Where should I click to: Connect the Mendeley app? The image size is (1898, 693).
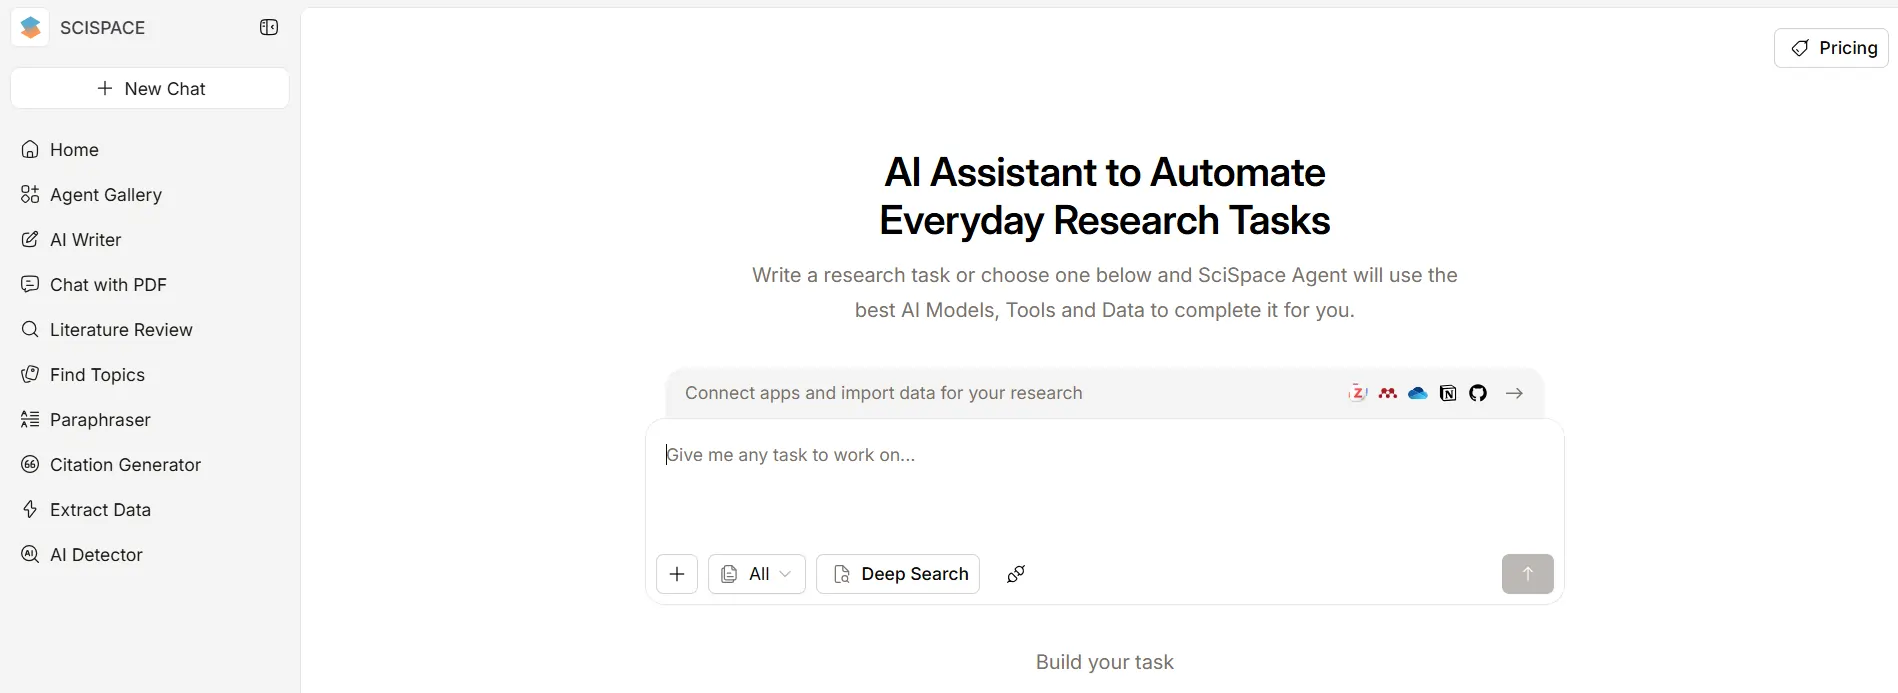coord(1388,393)
